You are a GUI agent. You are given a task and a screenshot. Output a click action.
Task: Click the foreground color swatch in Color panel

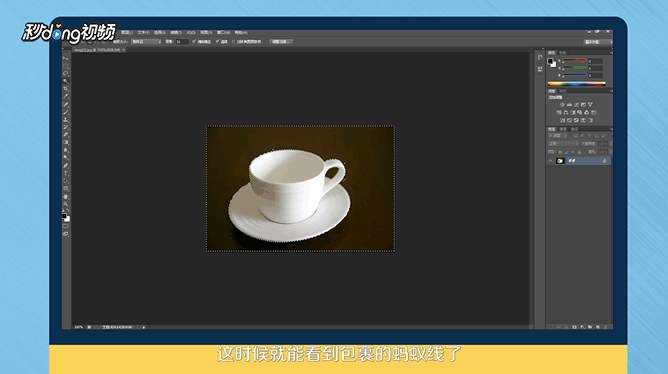550,60
